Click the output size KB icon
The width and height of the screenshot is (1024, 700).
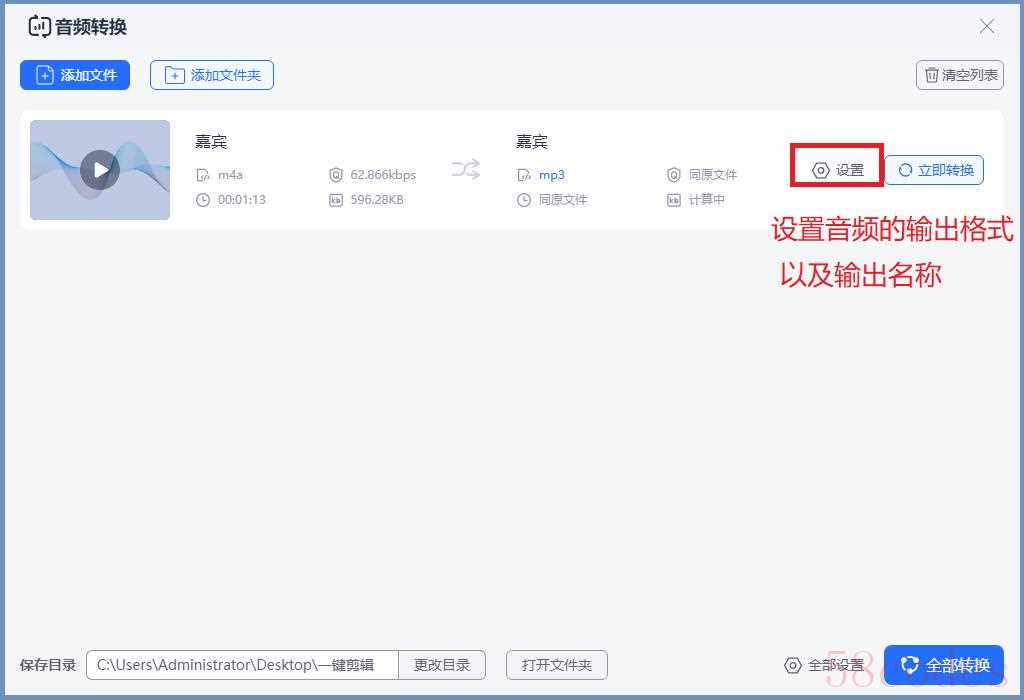point(674,200)
